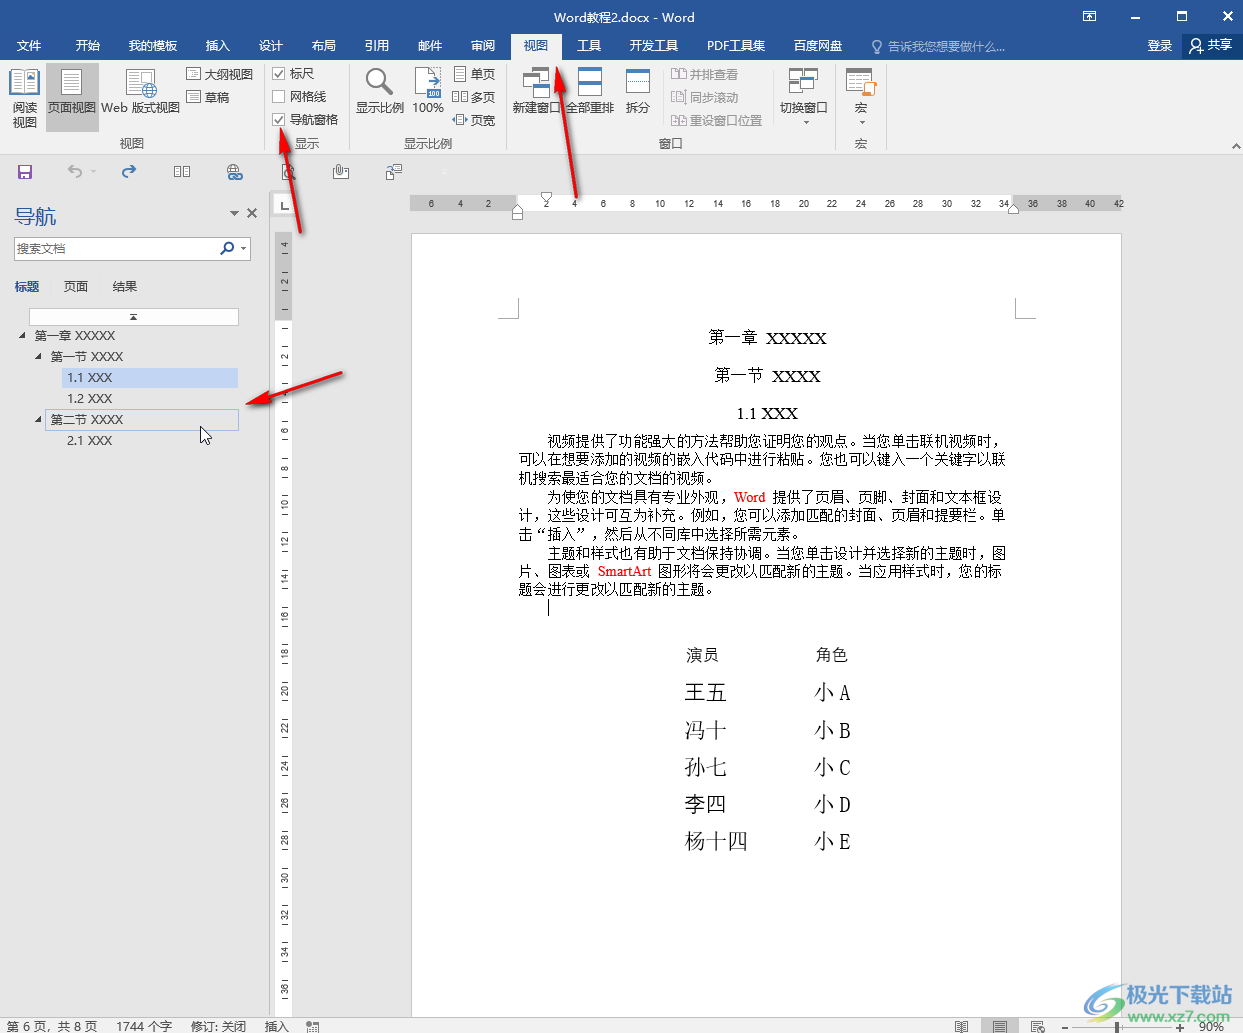Click 拆分 to split the window

pyautogui.click(x=638, y=92)
